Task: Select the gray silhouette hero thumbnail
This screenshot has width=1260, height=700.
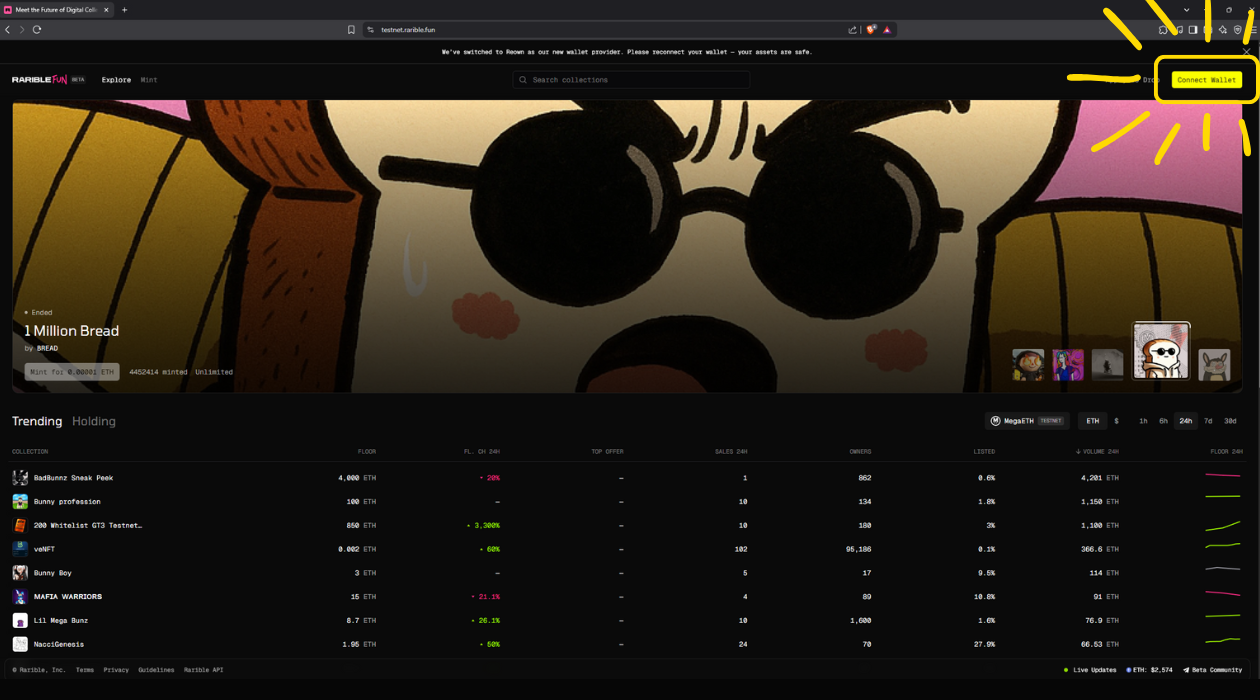Action: tap(1108, 365)
